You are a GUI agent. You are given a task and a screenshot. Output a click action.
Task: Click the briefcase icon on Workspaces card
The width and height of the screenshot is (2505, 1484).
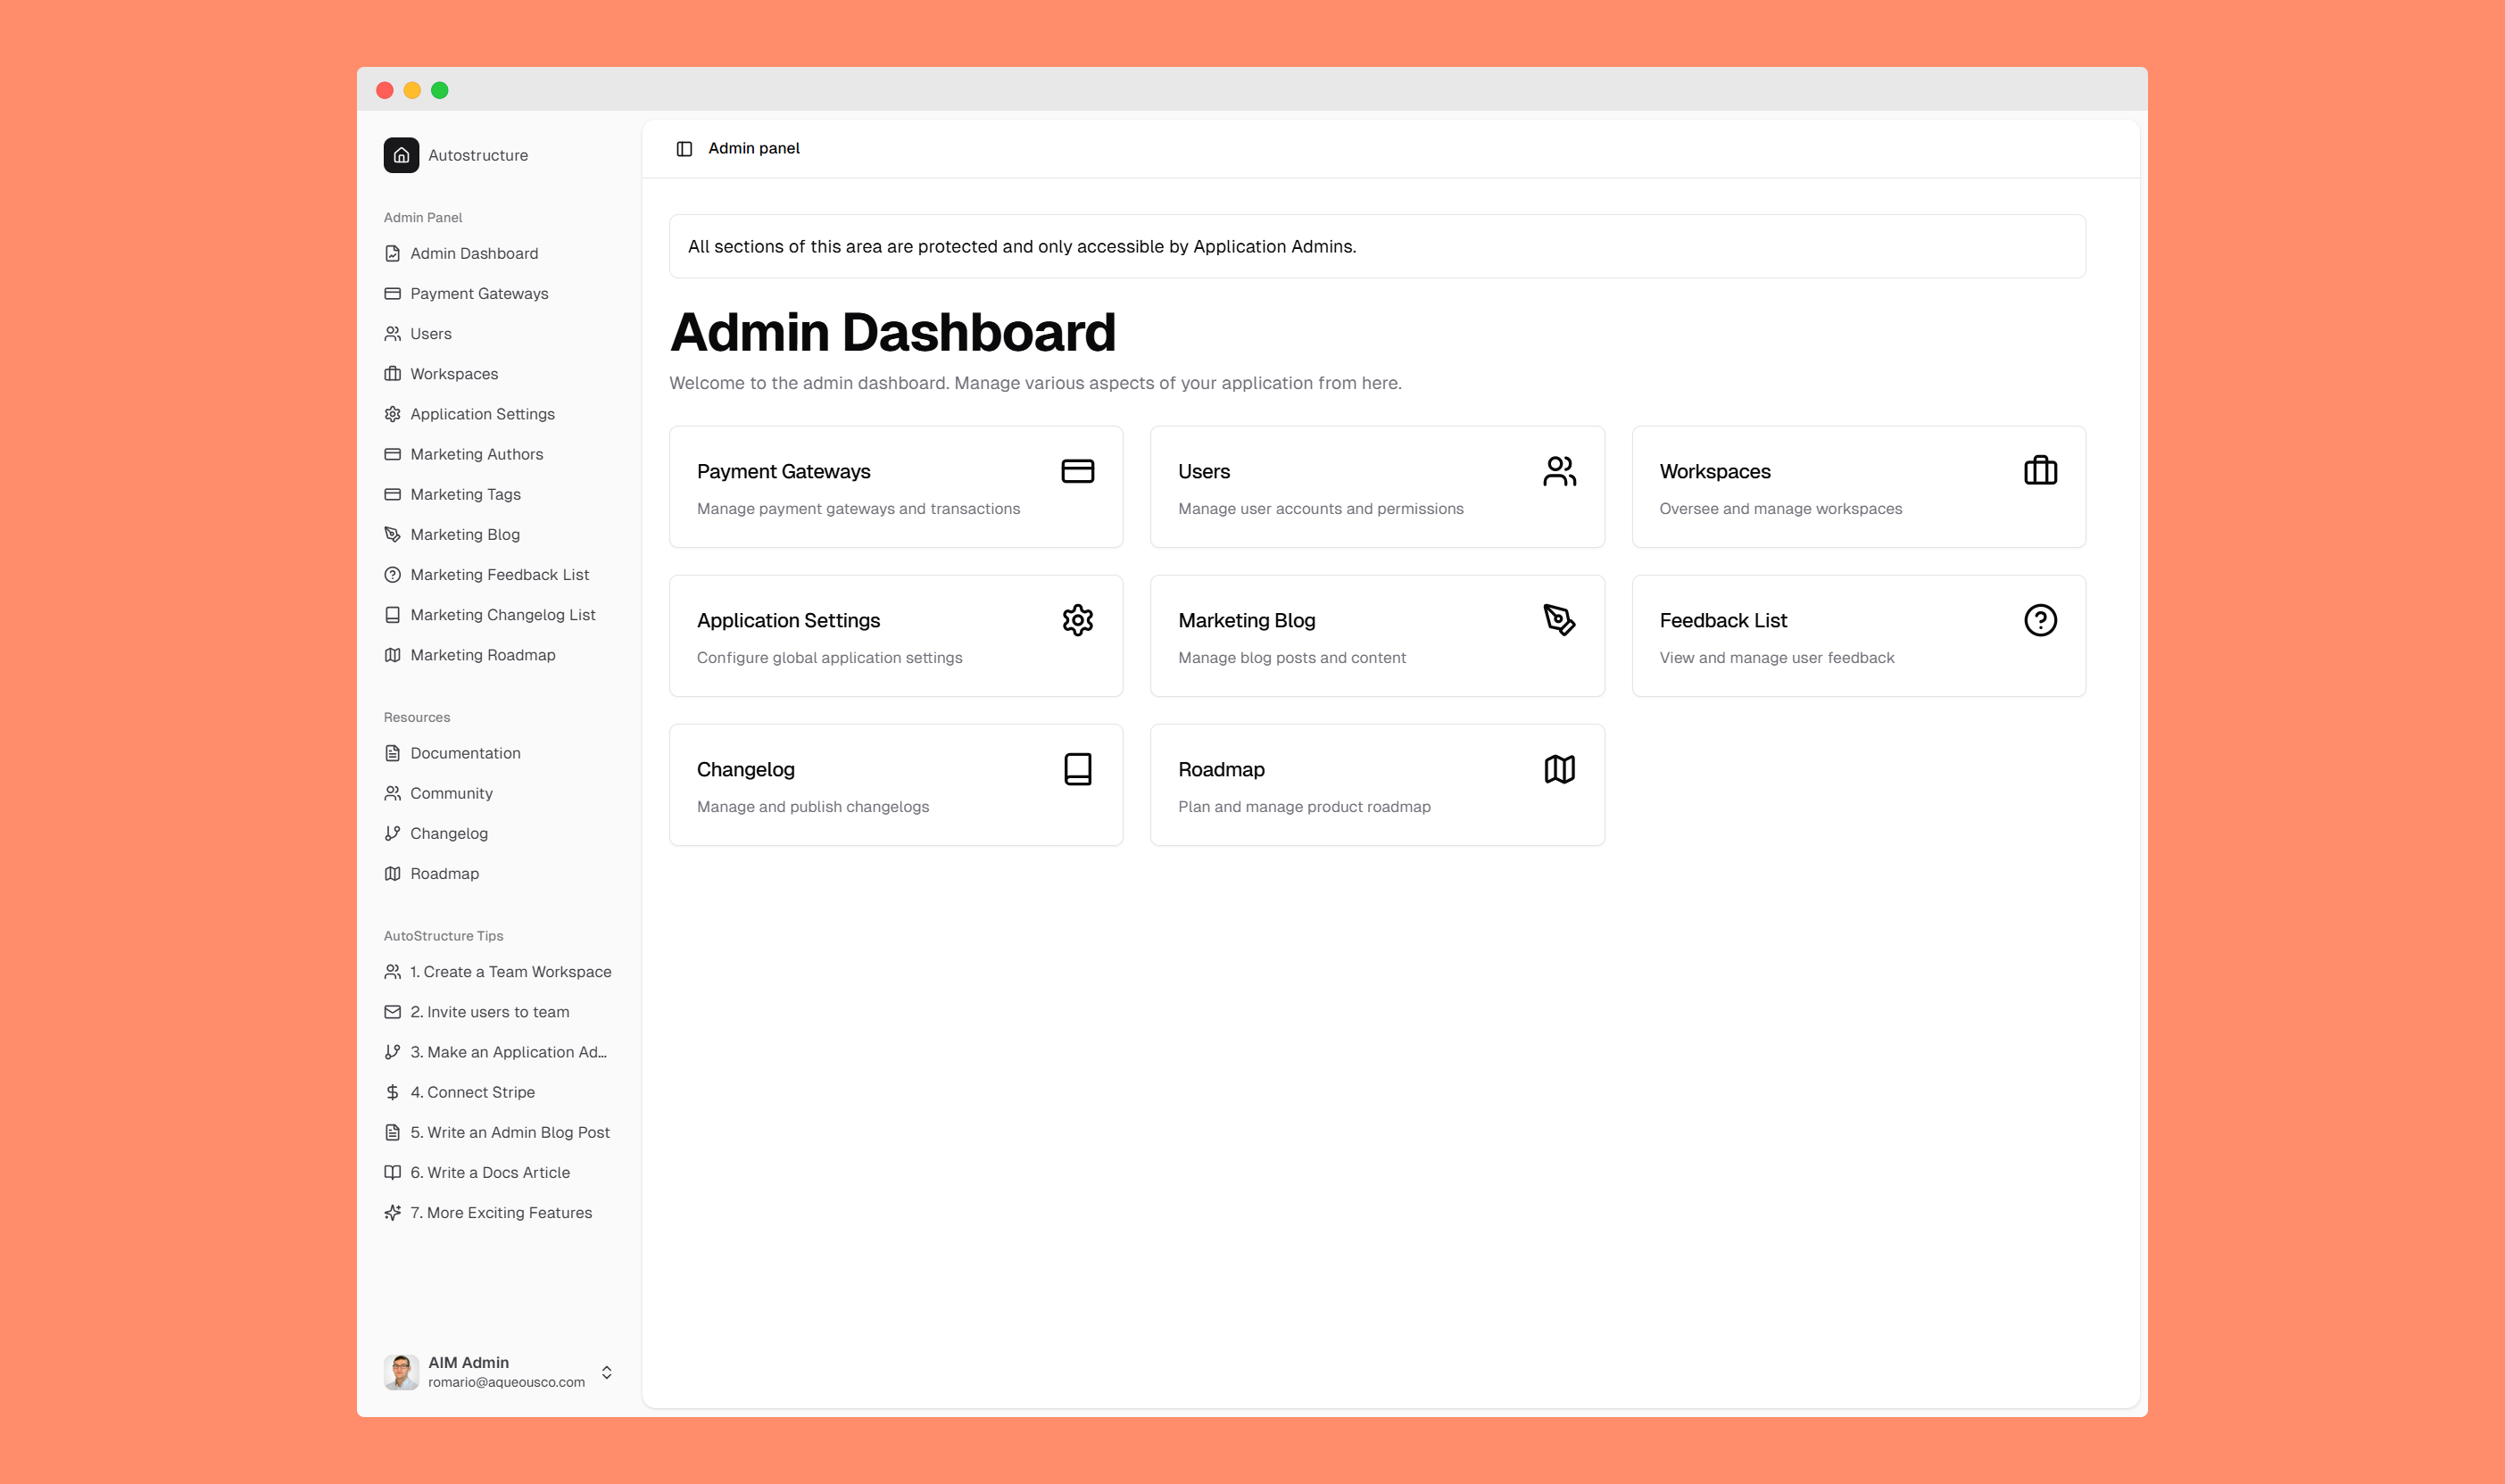pyautogui.click(x=2040, y=470)
